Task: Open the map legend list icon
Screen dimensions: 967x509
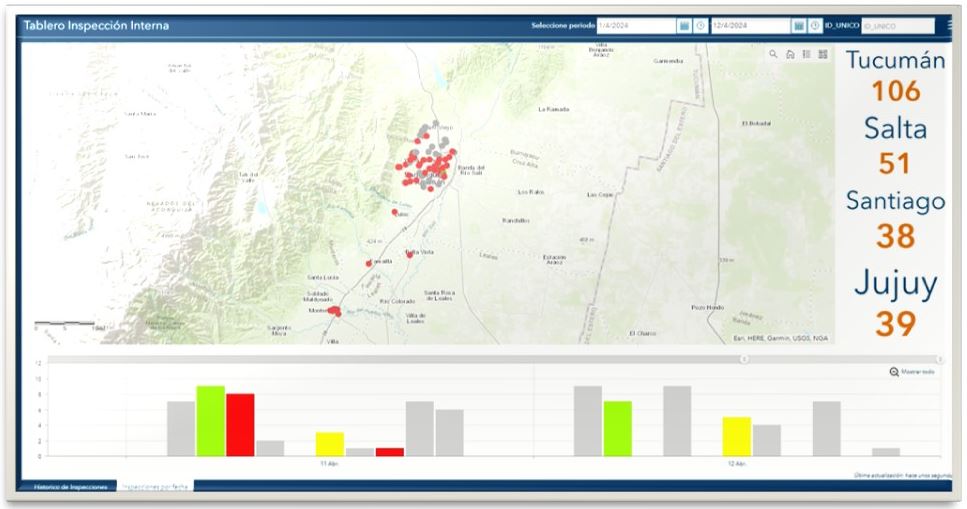Action: 806,54
